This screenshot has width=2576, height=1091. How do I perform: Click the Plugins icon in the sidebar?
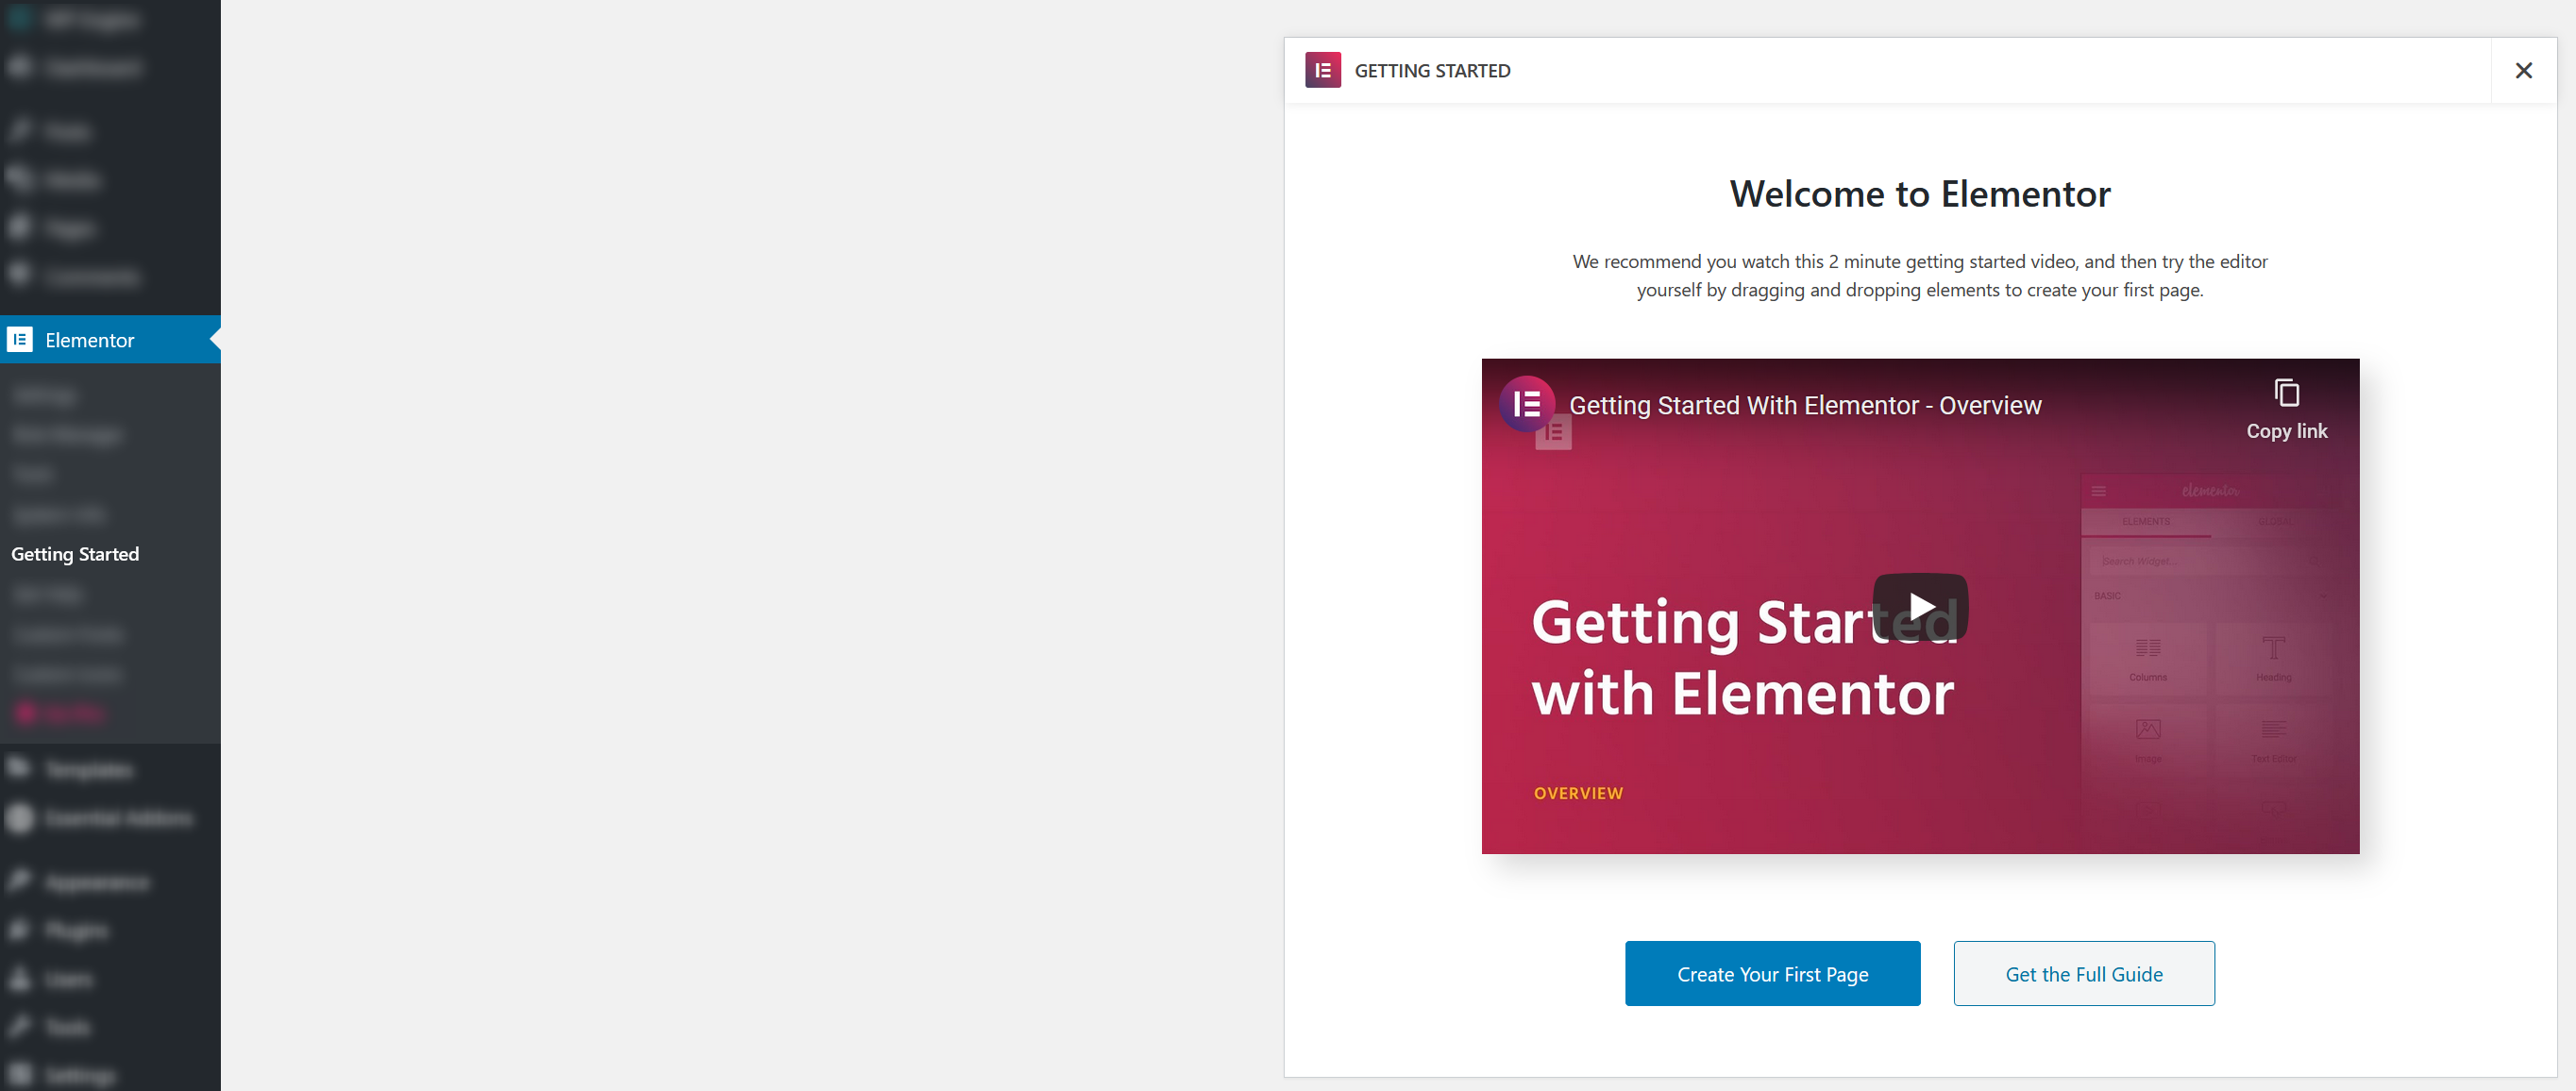click(20, 930)
